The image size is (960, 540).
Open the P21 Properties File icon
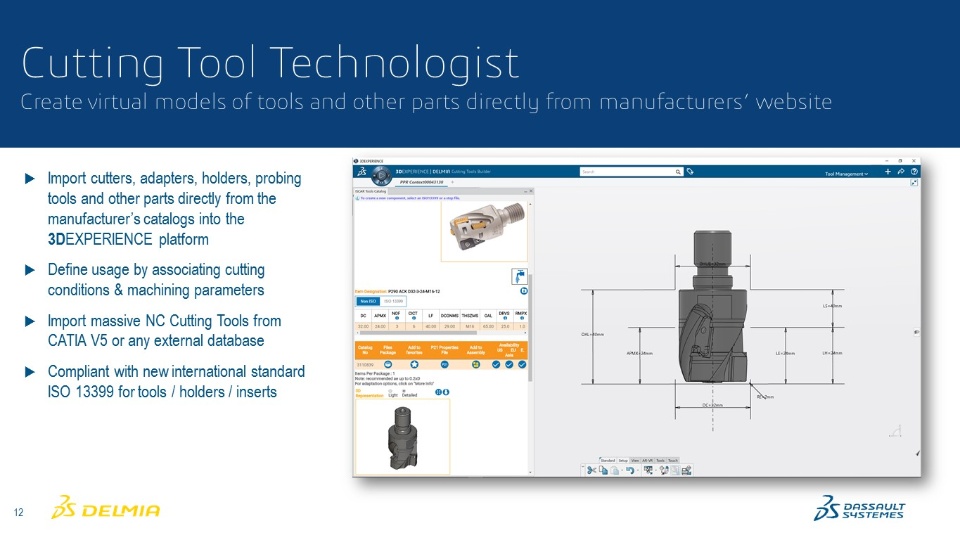[x=444, y=364]
